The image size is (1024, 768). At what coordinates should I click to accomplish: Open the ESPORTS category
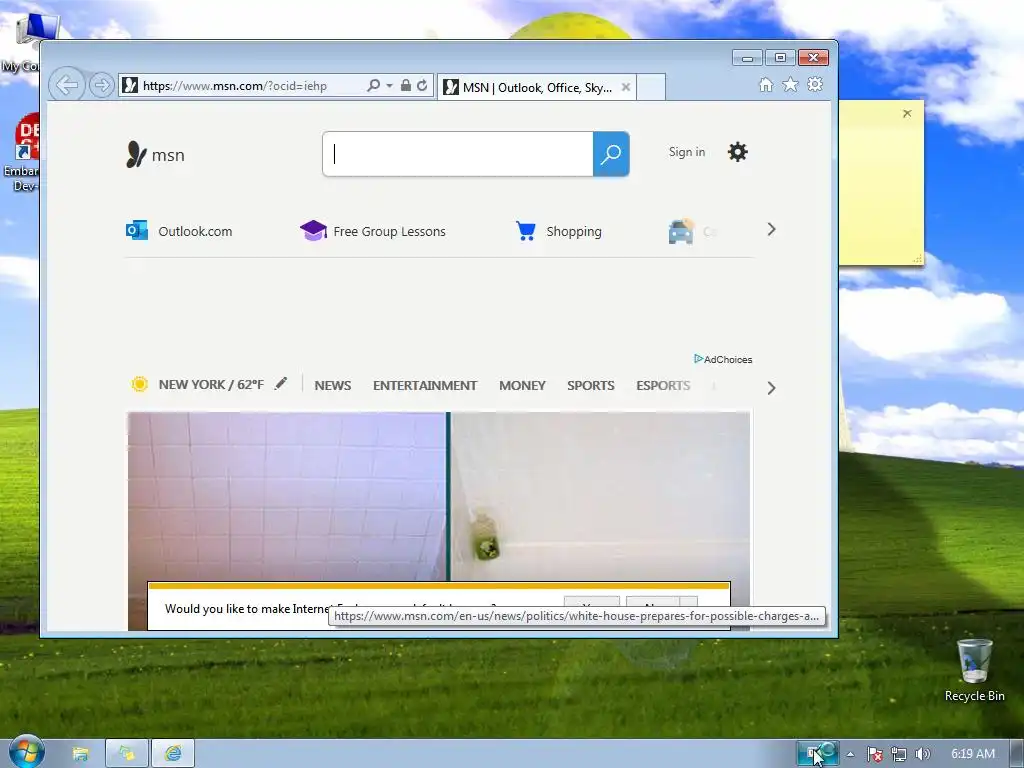pos(663,385)
